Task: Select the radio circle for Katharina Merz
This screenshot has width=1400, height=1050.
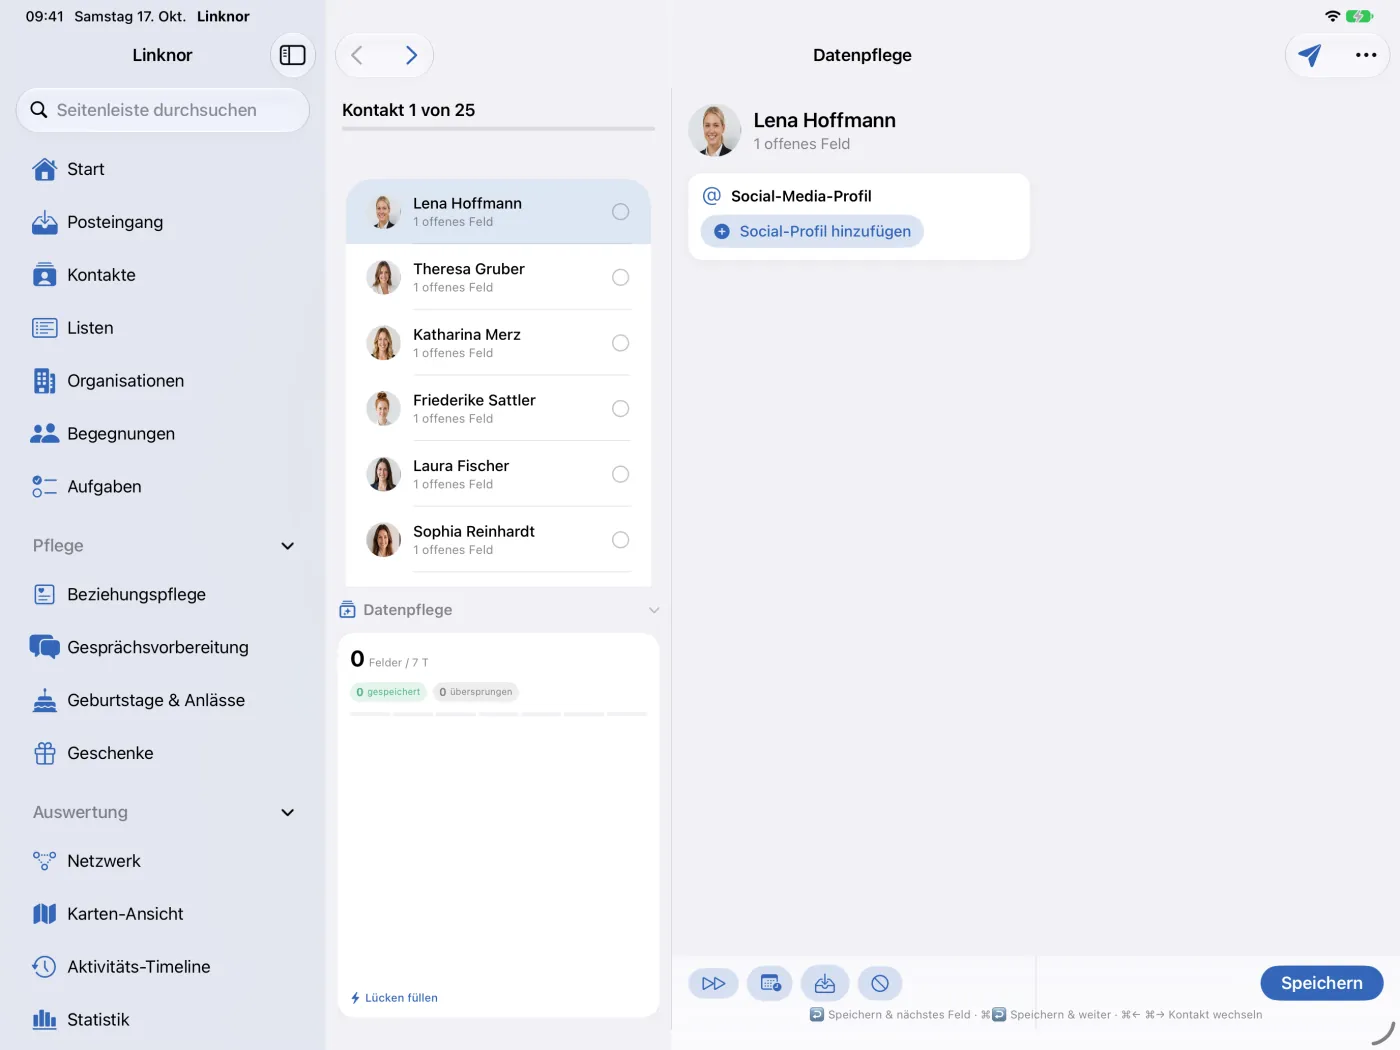Action: 621,343
